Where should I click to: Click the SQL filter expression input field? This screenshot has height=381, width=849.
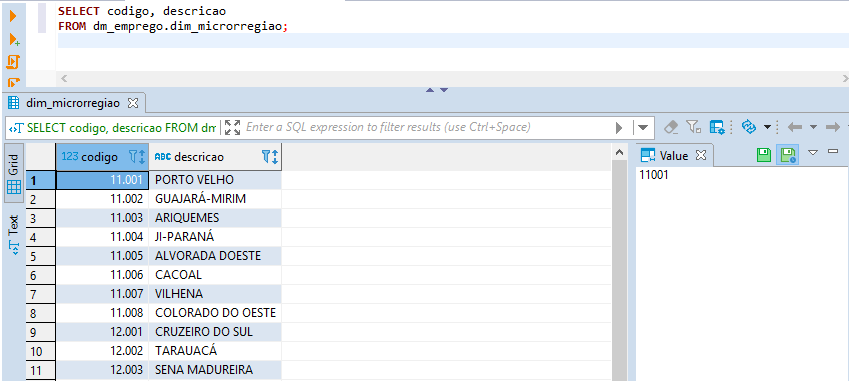(x=427, y=128)
